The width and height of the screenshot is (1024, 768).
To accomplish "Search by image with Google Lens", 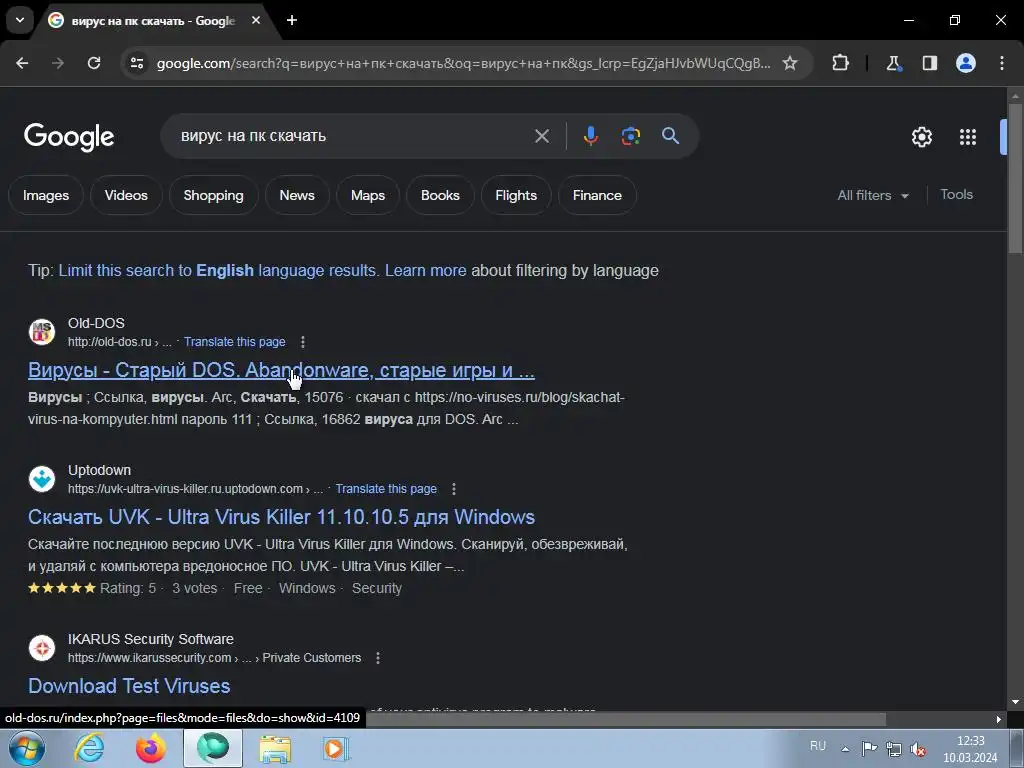I will click(630, 136).
